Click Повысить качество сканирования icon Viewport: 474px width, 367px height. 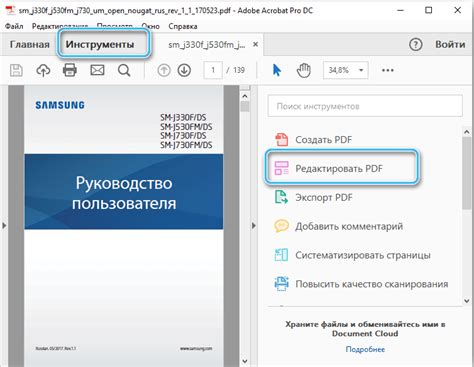pos(281,284)
